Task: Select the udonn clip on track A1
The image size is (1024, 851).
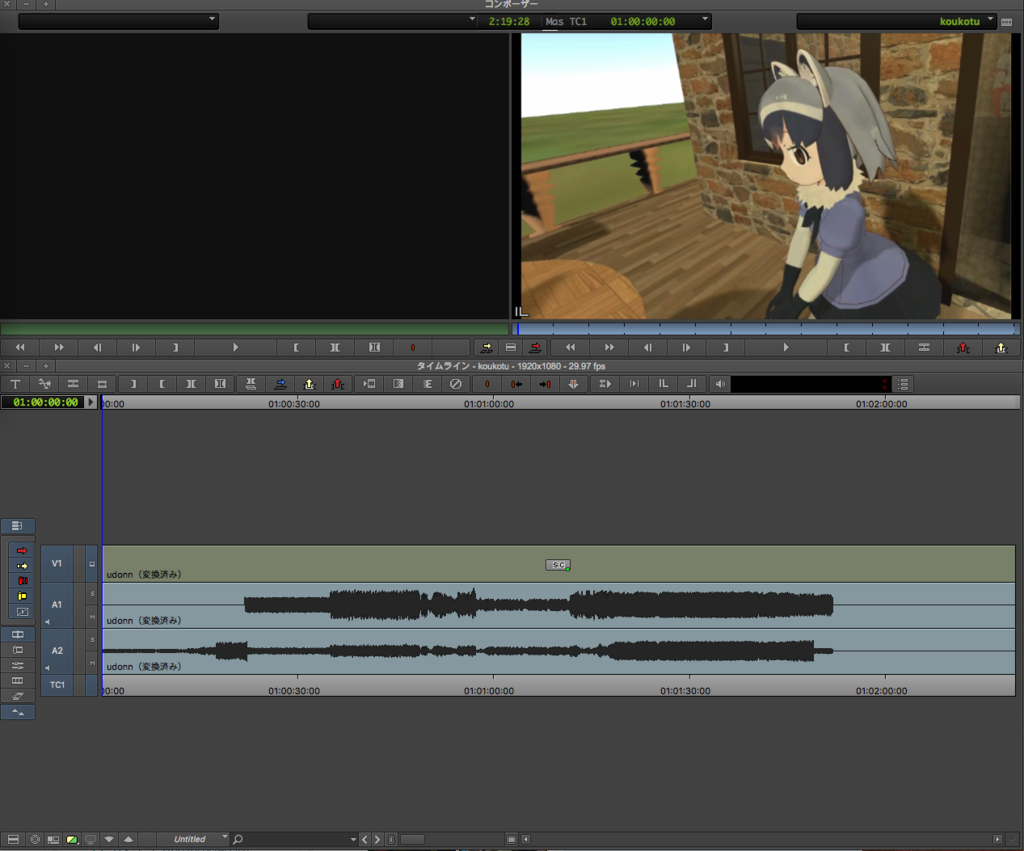Action: point(559,605)
